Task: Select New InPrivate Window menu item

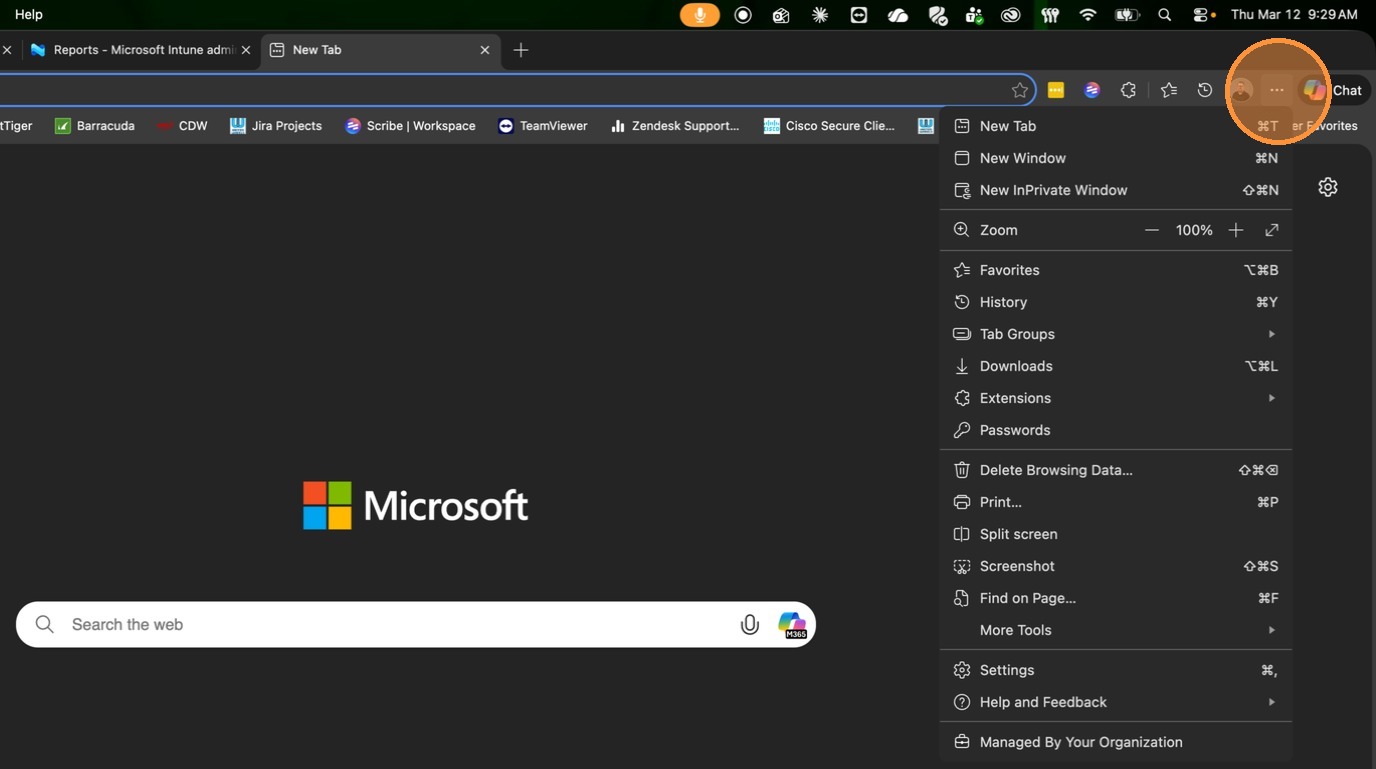Action: tap(1053, 190)
